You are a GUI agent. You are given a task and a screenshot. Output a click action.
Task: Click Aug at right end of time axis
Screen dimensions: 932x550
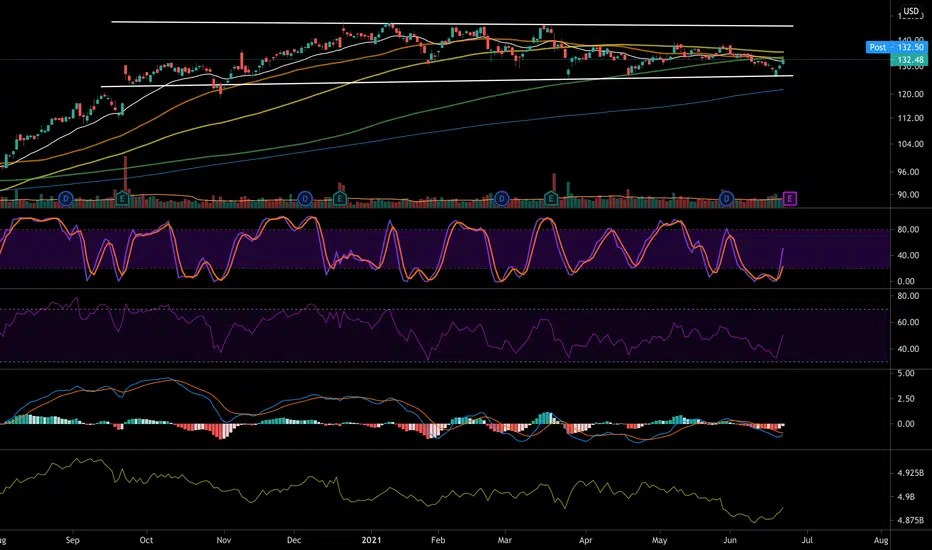point(881,540)
